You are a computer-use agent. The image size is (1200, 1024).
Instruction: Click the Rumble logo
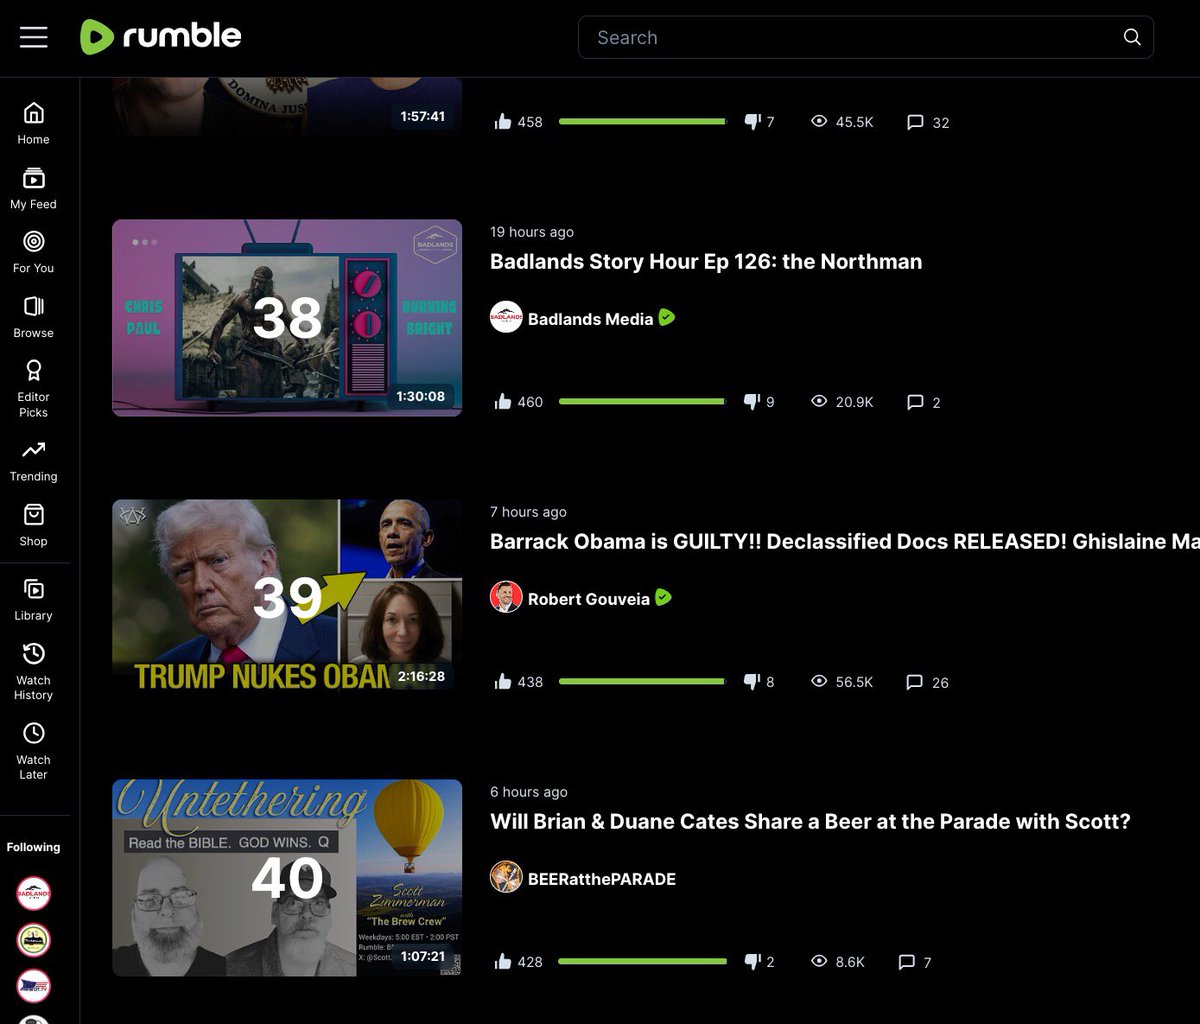(161, 37)
